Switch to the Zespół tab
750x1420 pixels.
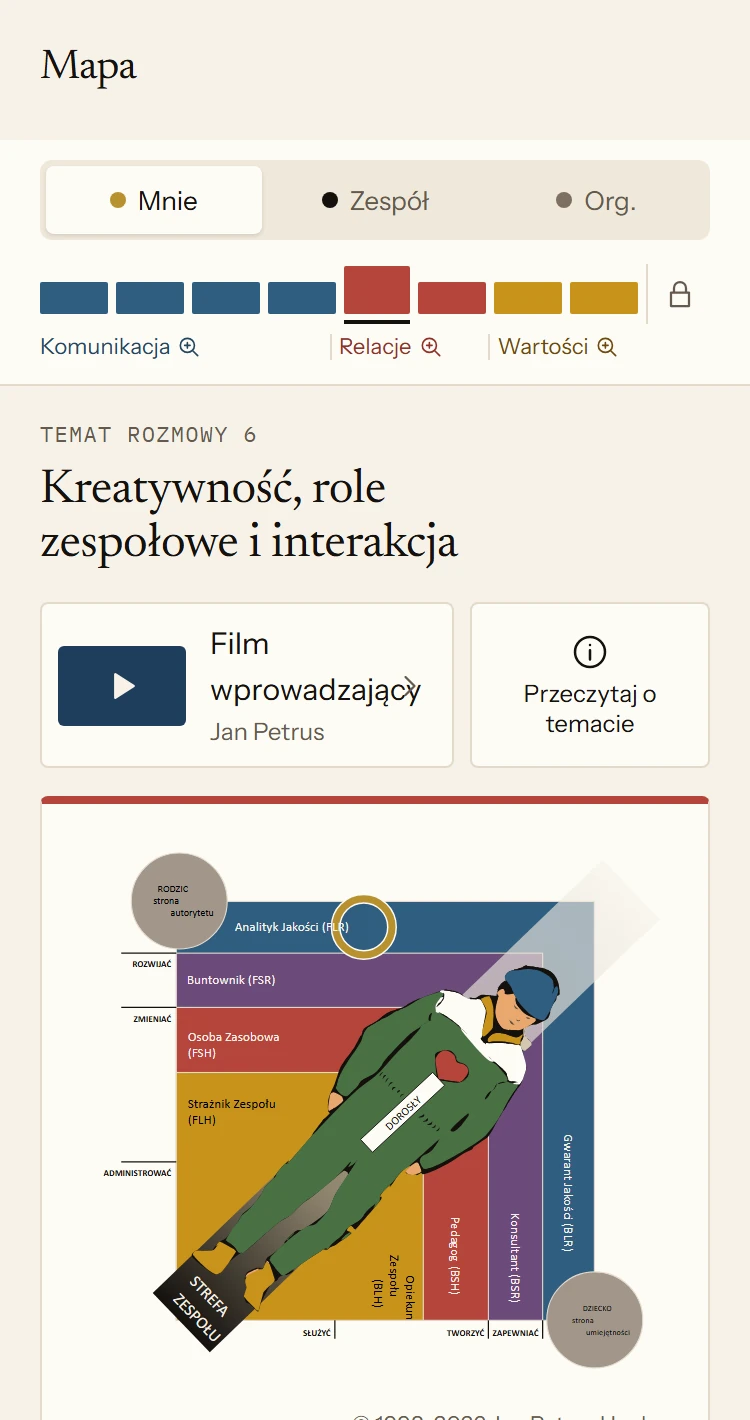click(376, 200)
